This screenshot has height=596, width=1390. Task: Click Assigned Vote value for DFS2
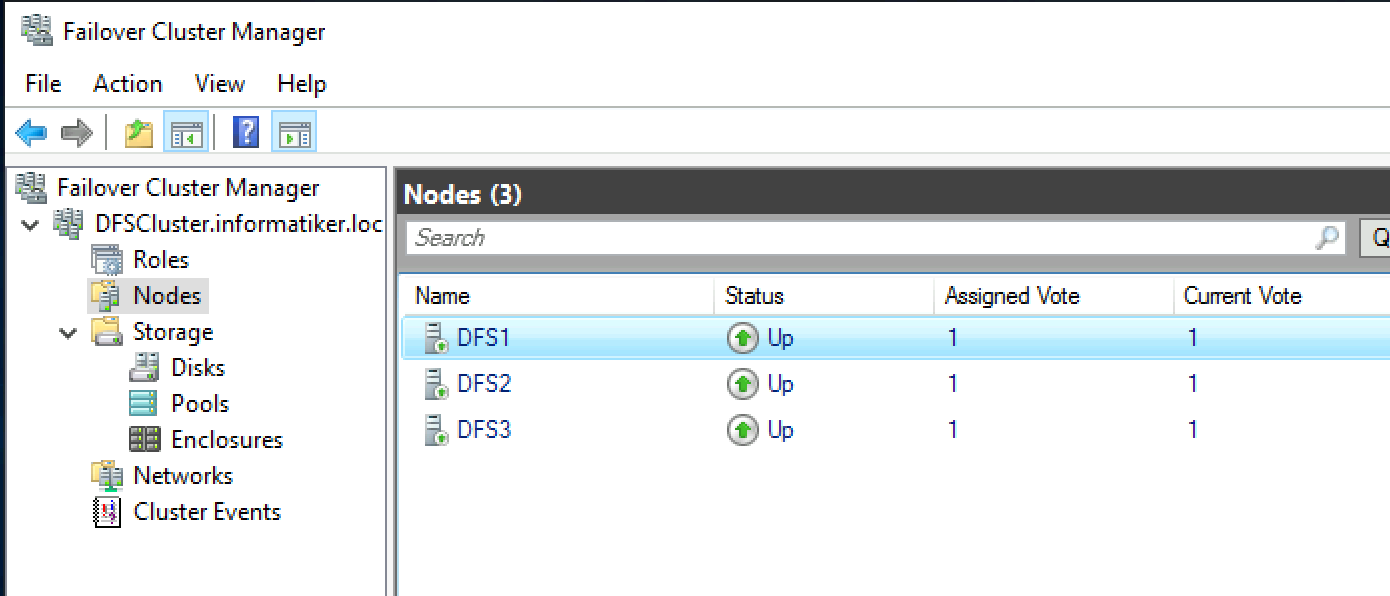click(953, 384)
